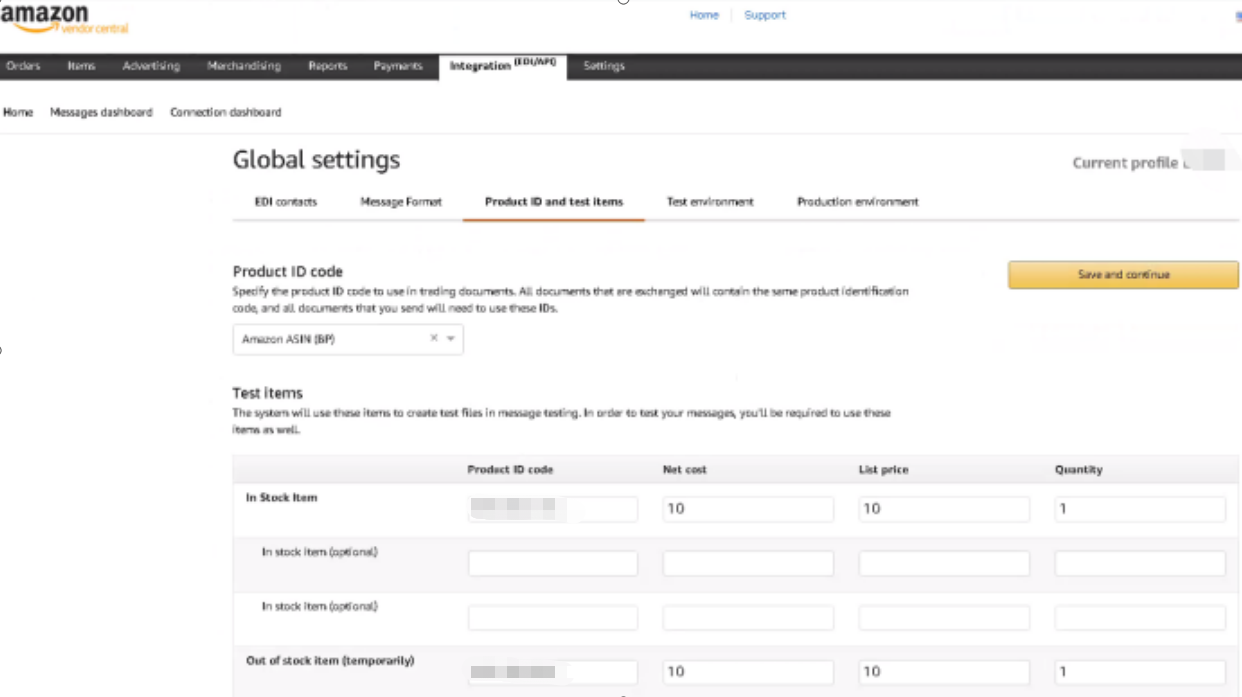Switch to the Message Format tab

(401, 202)
